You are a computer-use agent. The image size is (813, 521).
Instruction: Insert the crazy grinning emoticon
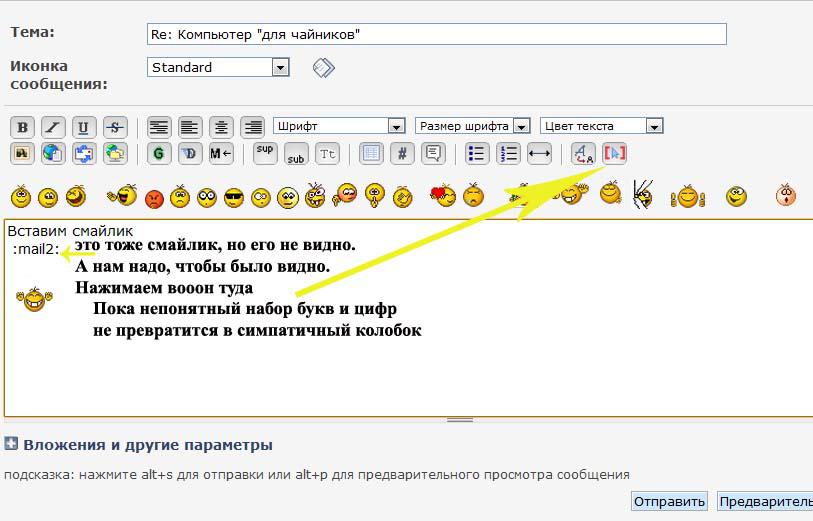[315, 196]
